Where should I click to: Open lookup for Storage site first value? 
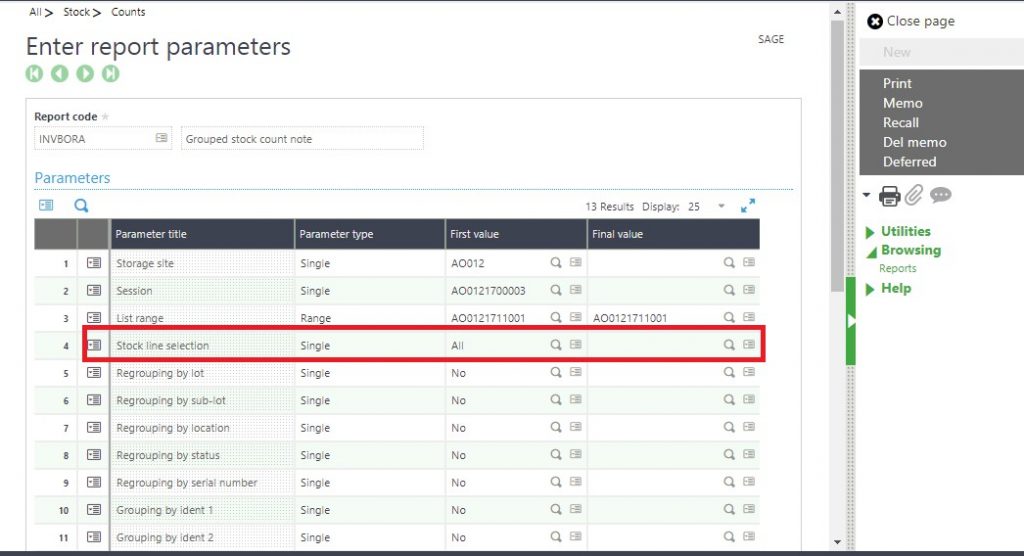[x=556, y=263]
